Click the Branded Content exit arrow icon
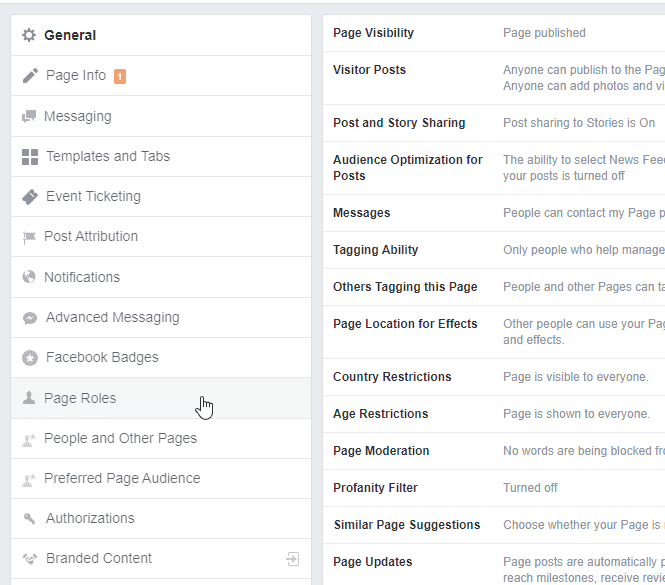 [x=292, y=559]
